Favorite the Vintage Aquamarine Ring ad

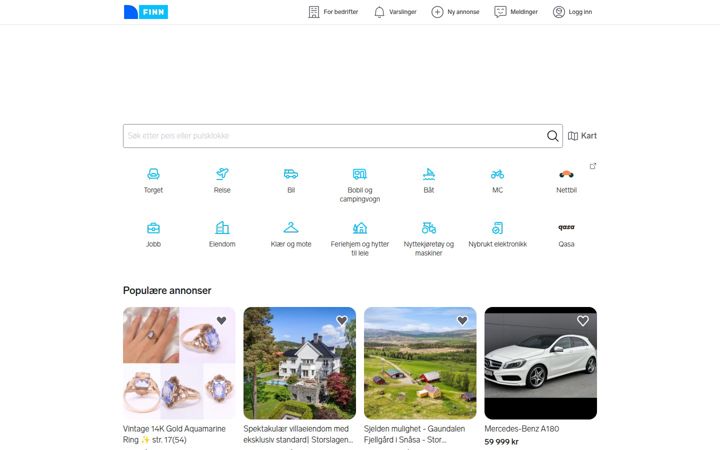(x=221, y=321)
